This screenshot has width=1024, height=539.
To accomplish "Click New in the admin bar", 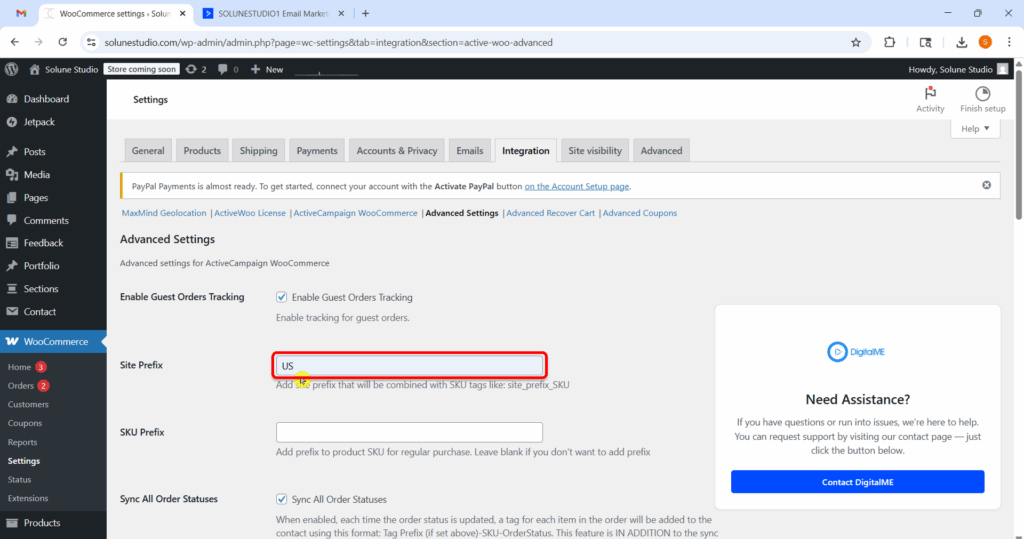I will [267, 69].
